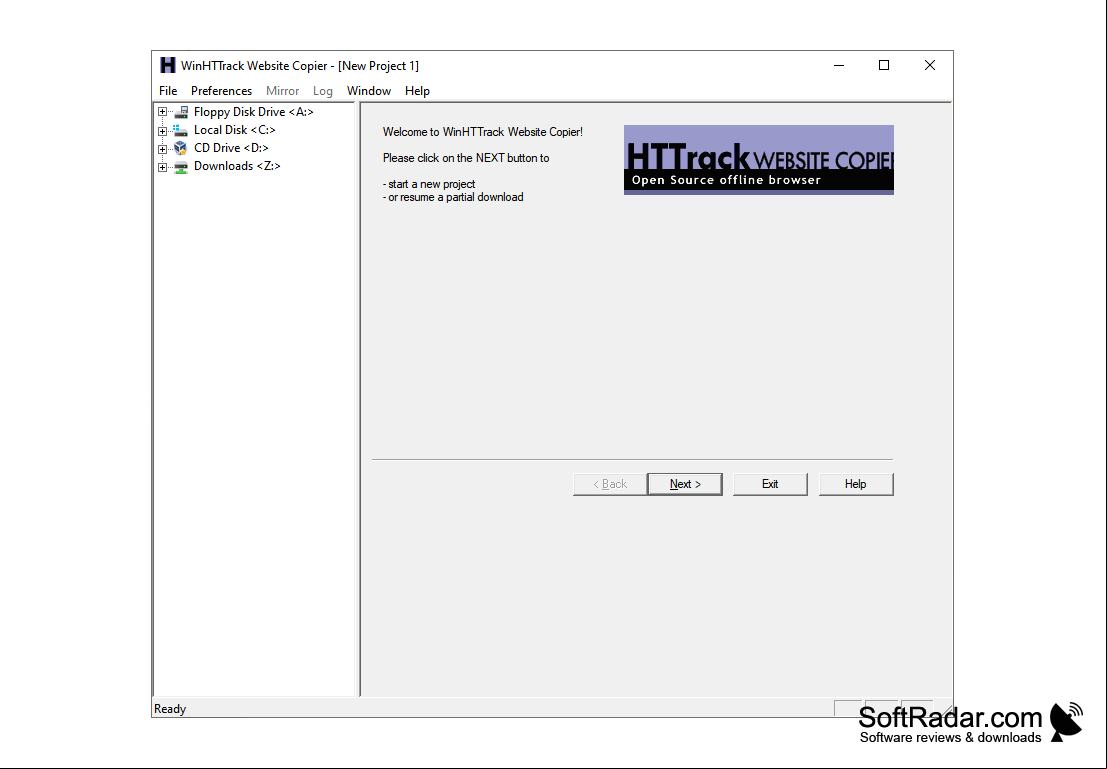This screenshot has height=769, width=1107.
Task: Select the 'Floppy Disk Drive <A:>' label
Action: 253,112
